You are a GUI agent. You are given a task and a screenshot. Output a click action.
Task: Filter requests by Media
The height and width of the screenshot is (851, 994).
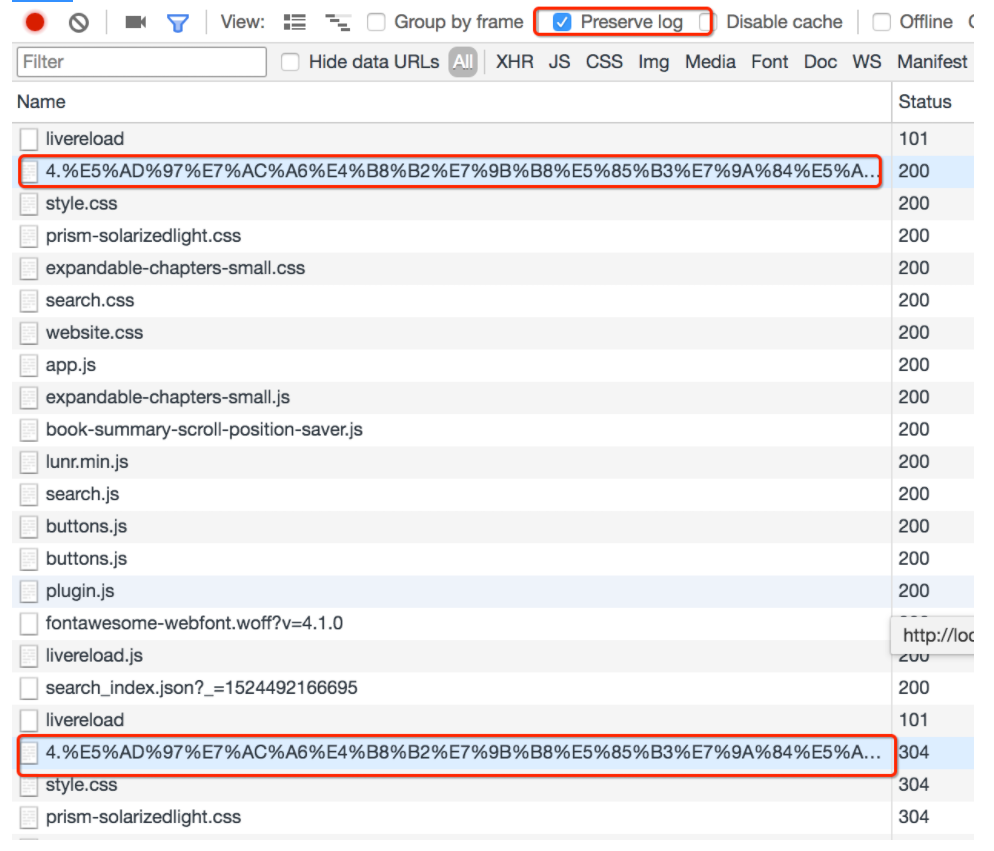pos(710,62)
